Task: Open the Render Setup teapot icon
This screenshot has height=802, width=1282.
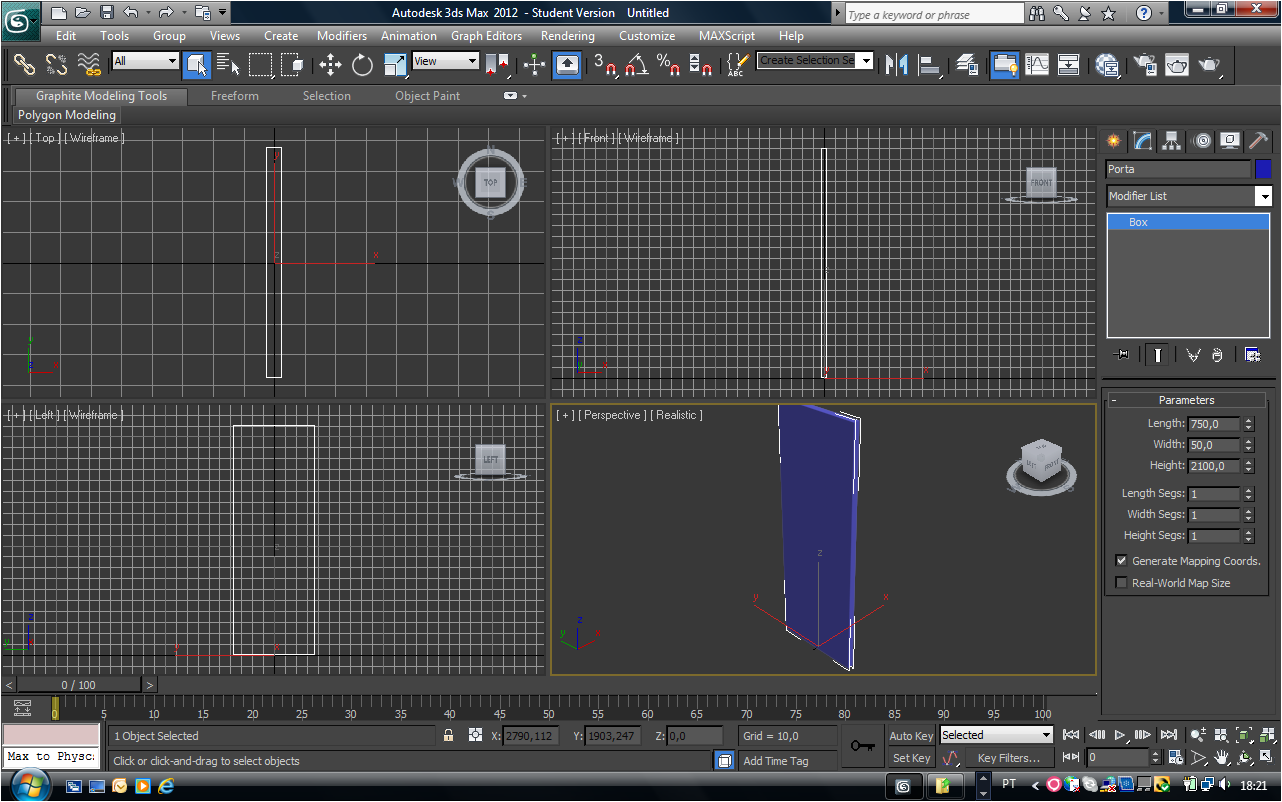Action: [x=1144, y=65]
